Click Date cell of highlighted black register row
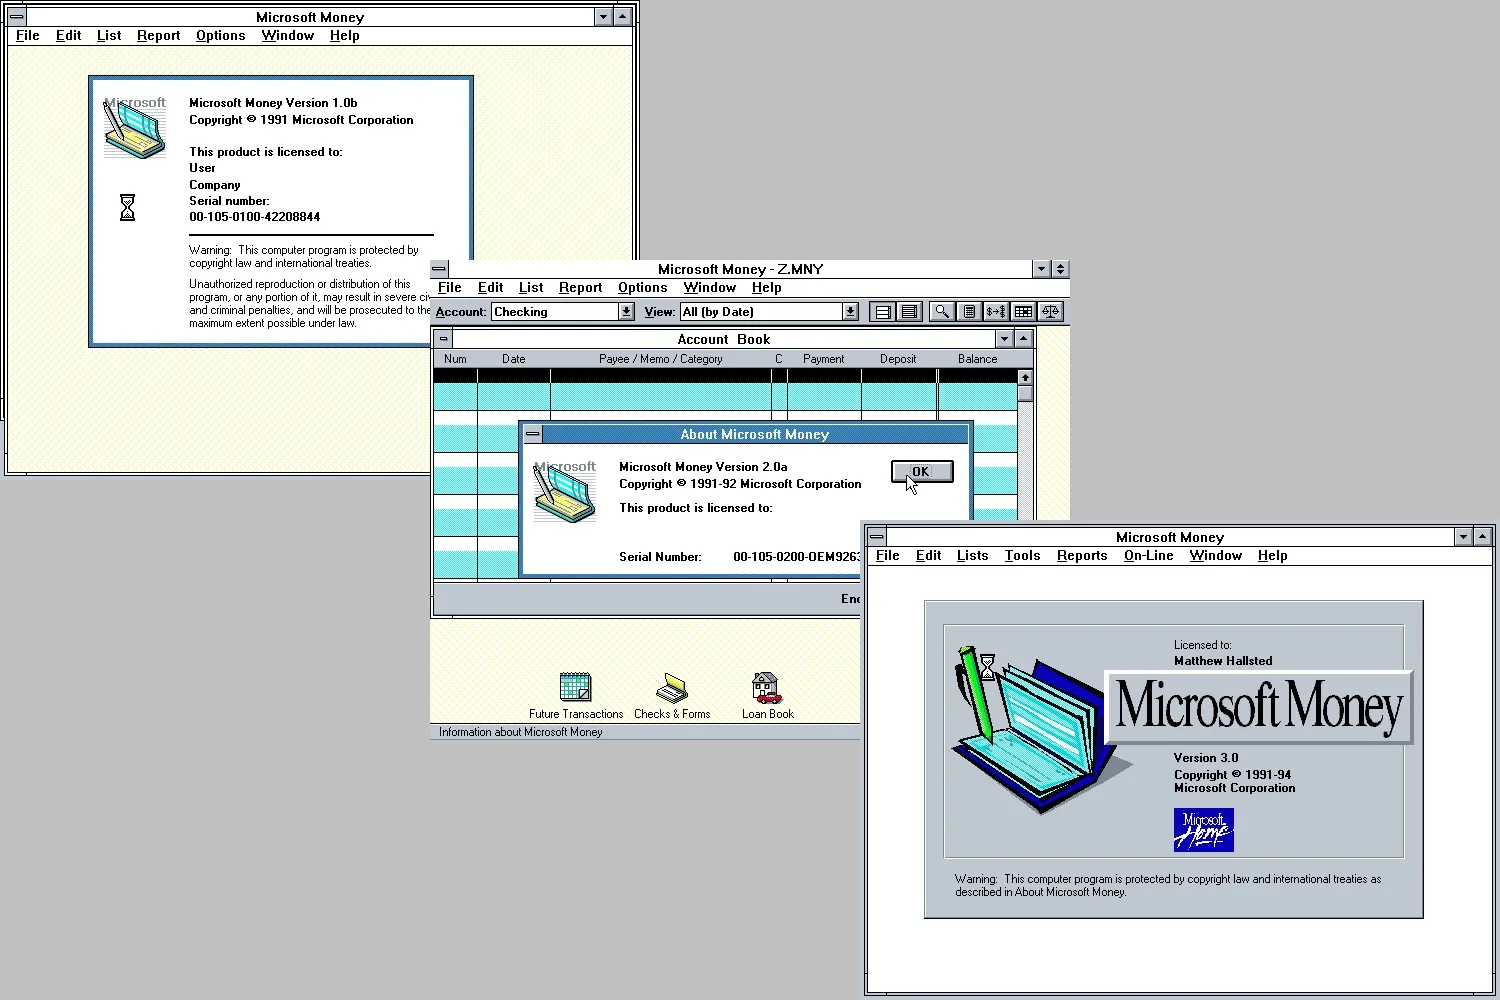1500x1000 pixels. click(x=514, y=376)
